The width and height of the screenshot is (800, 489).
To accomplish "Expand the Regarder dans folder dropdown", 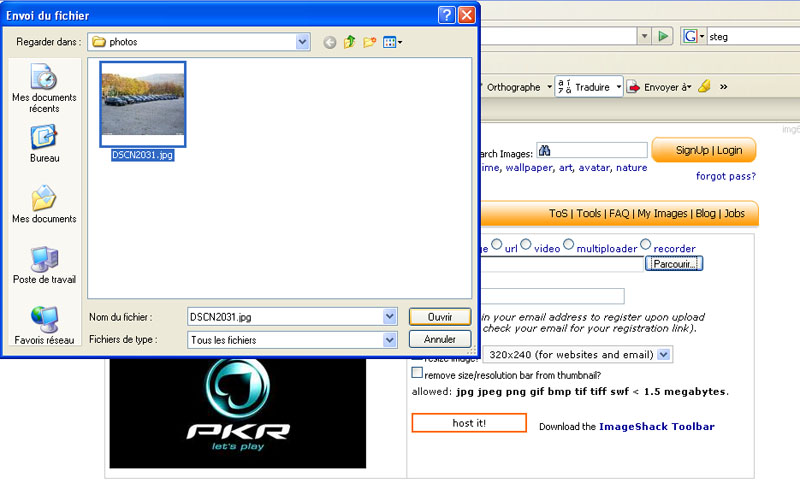I will pyautogui.click(x=303, y=41).
